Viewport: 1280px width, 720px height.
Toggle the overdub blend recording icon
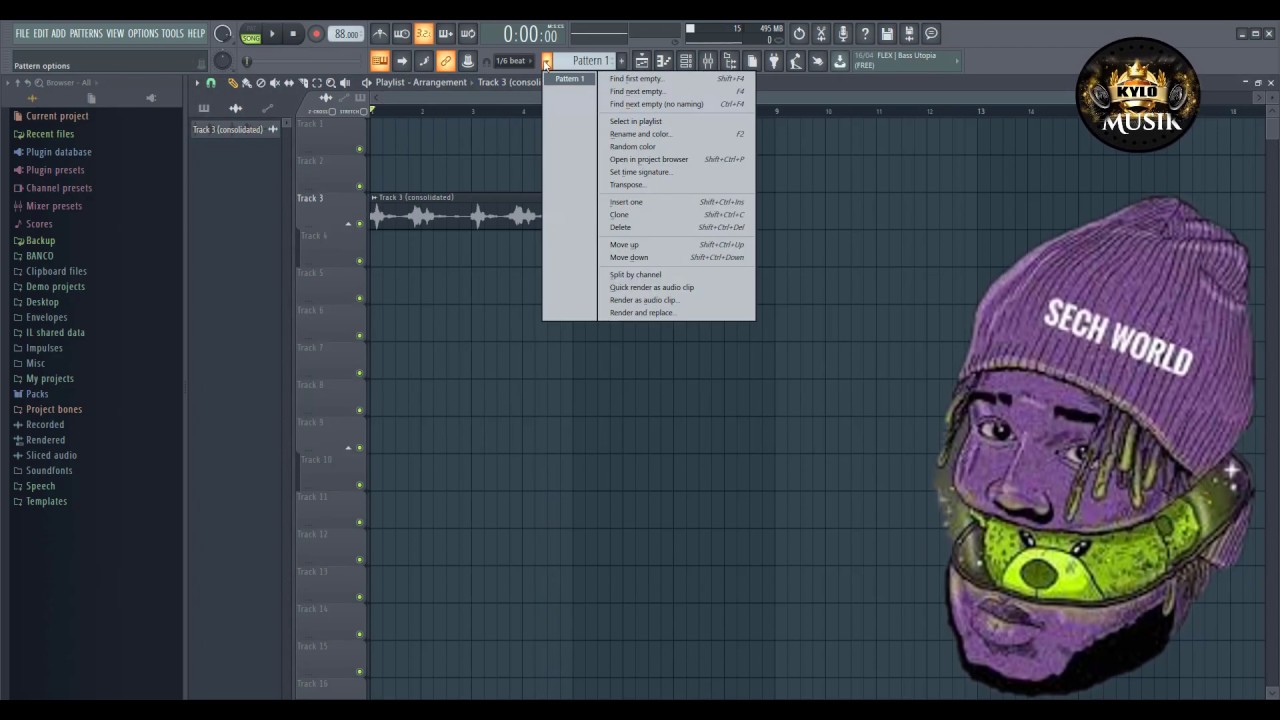(x=446, y=34)
